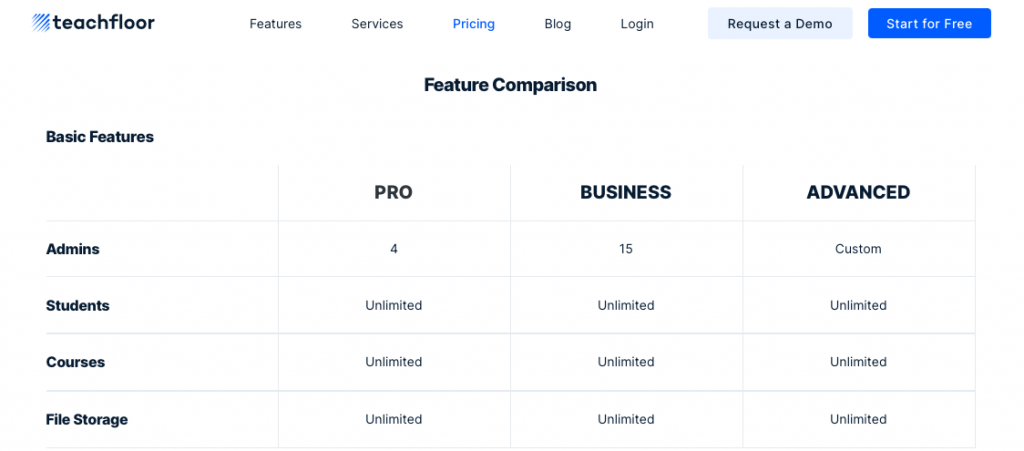Click the Students row label

pos(78,305)
